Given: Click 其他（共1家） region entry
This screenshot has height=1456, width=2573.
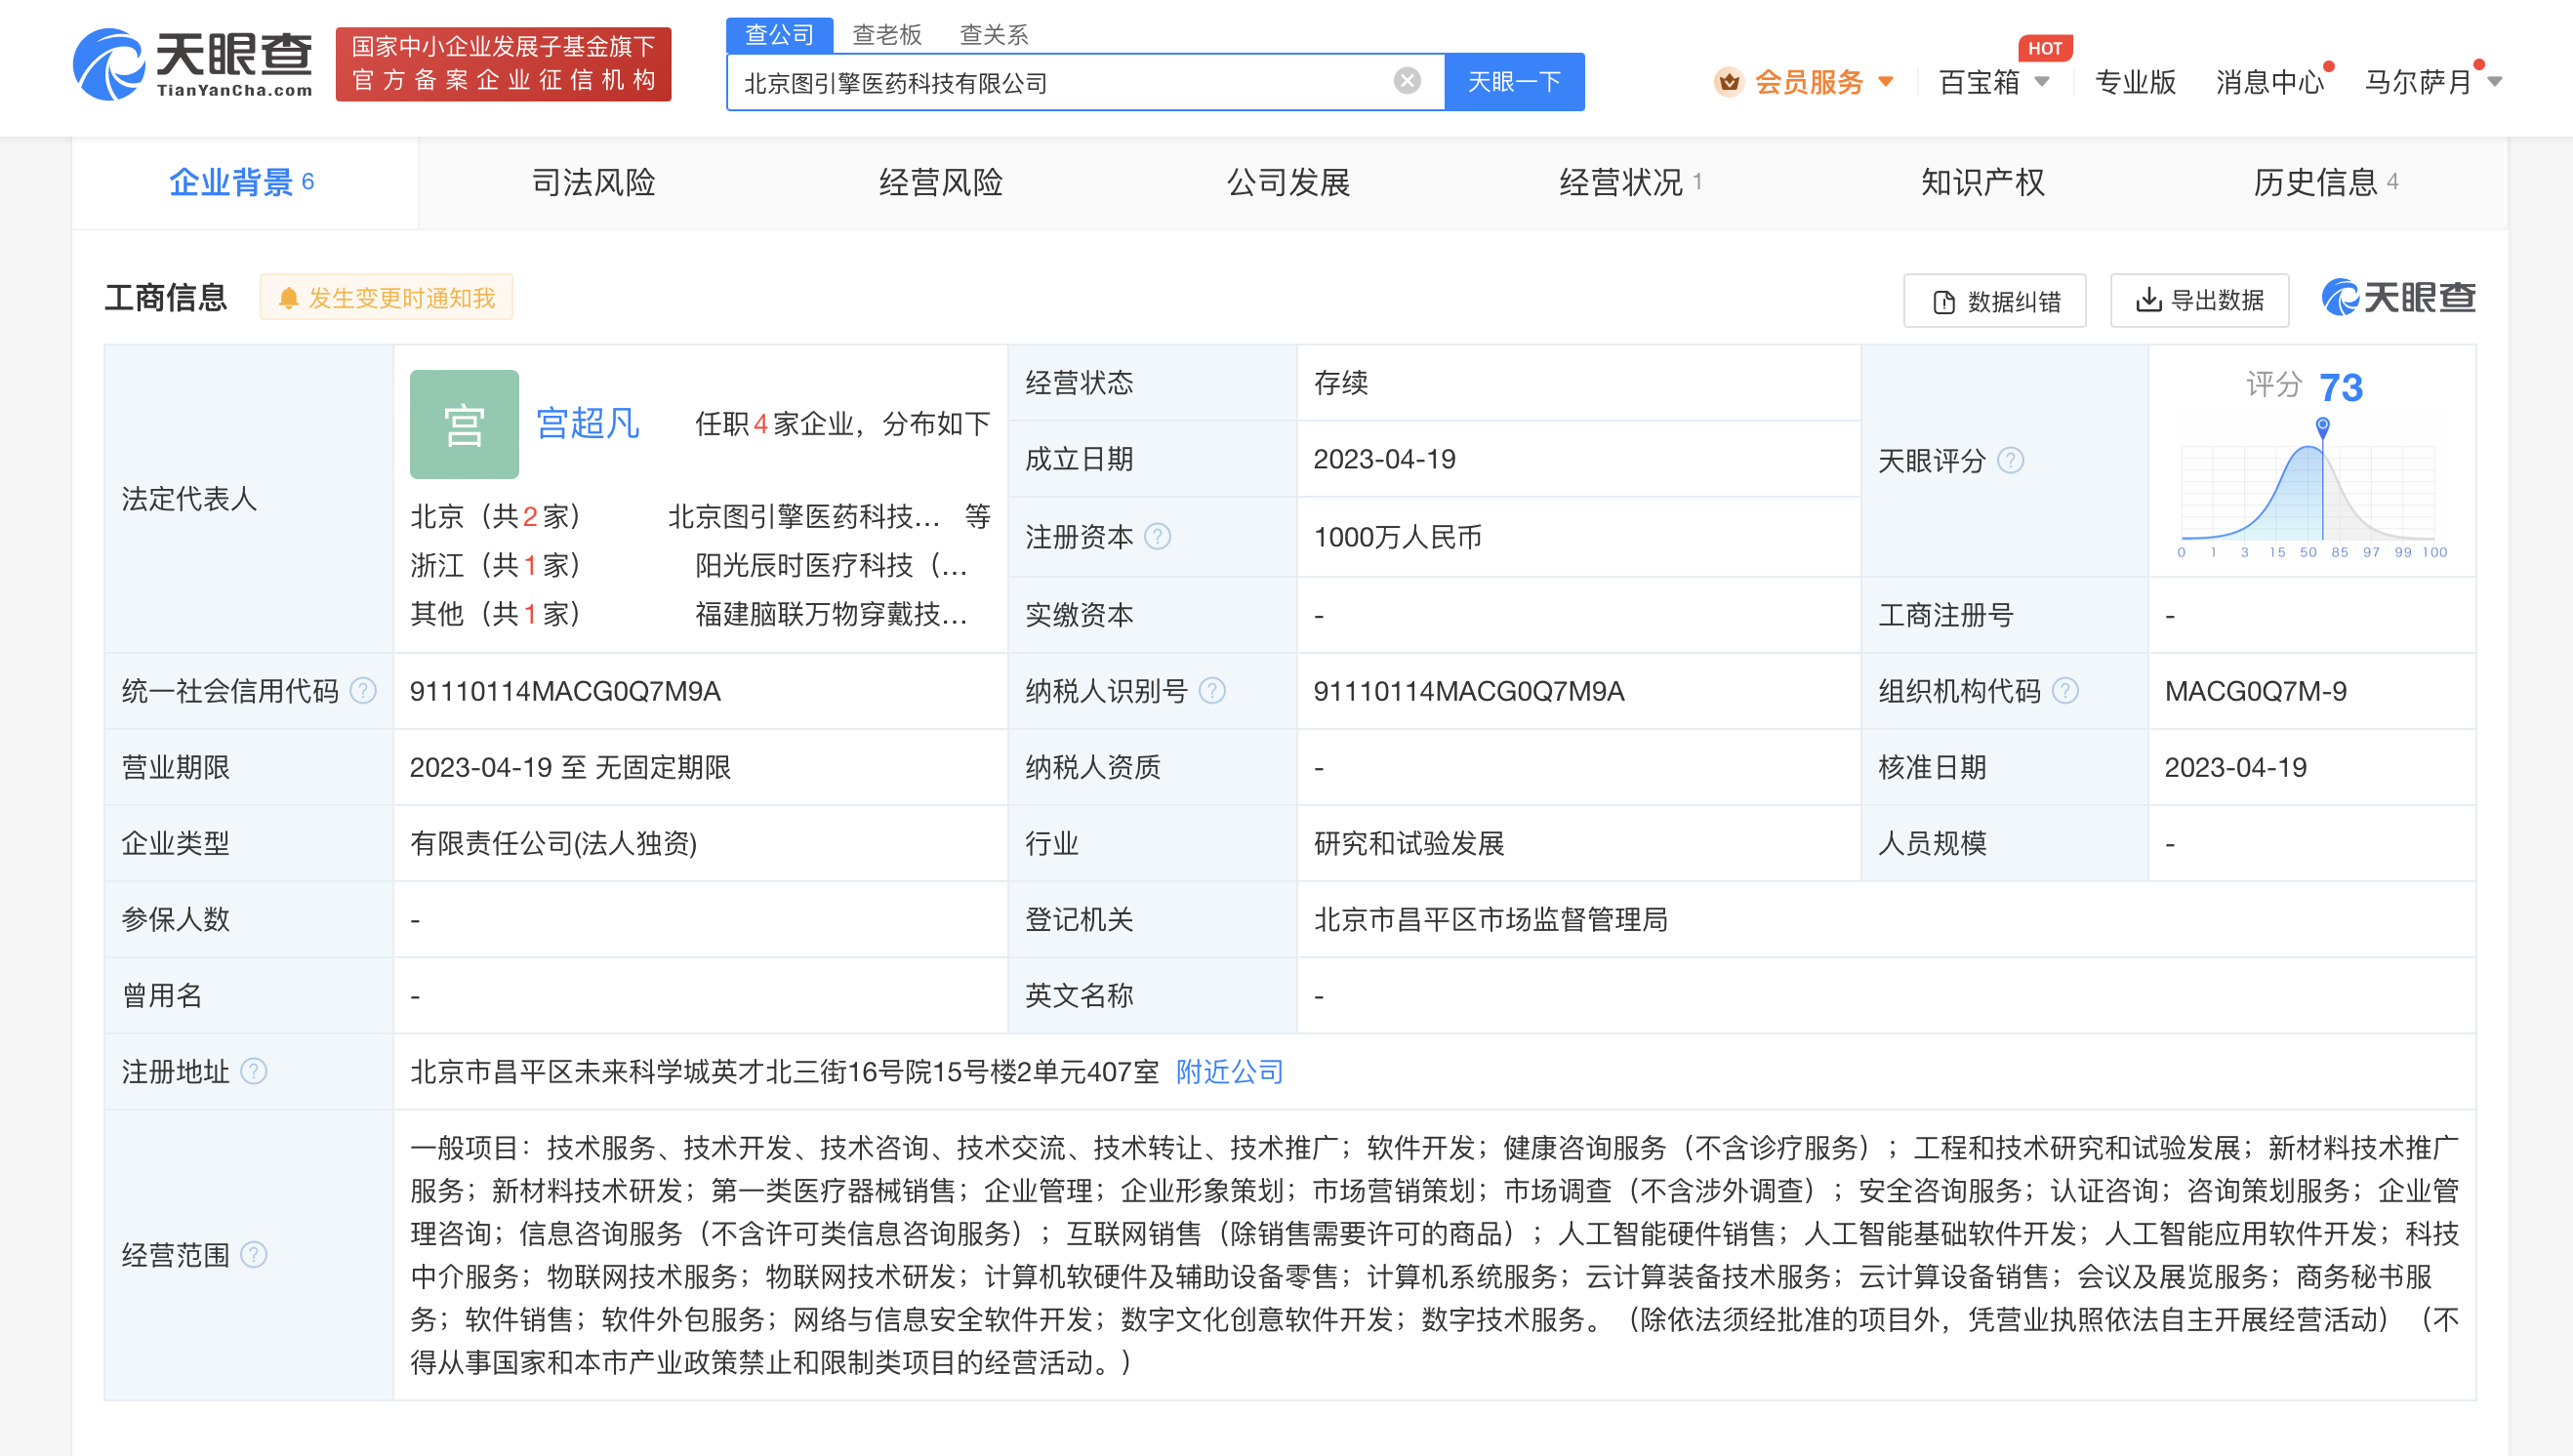Looking at the screenshot, I should [x=496, y=614].
